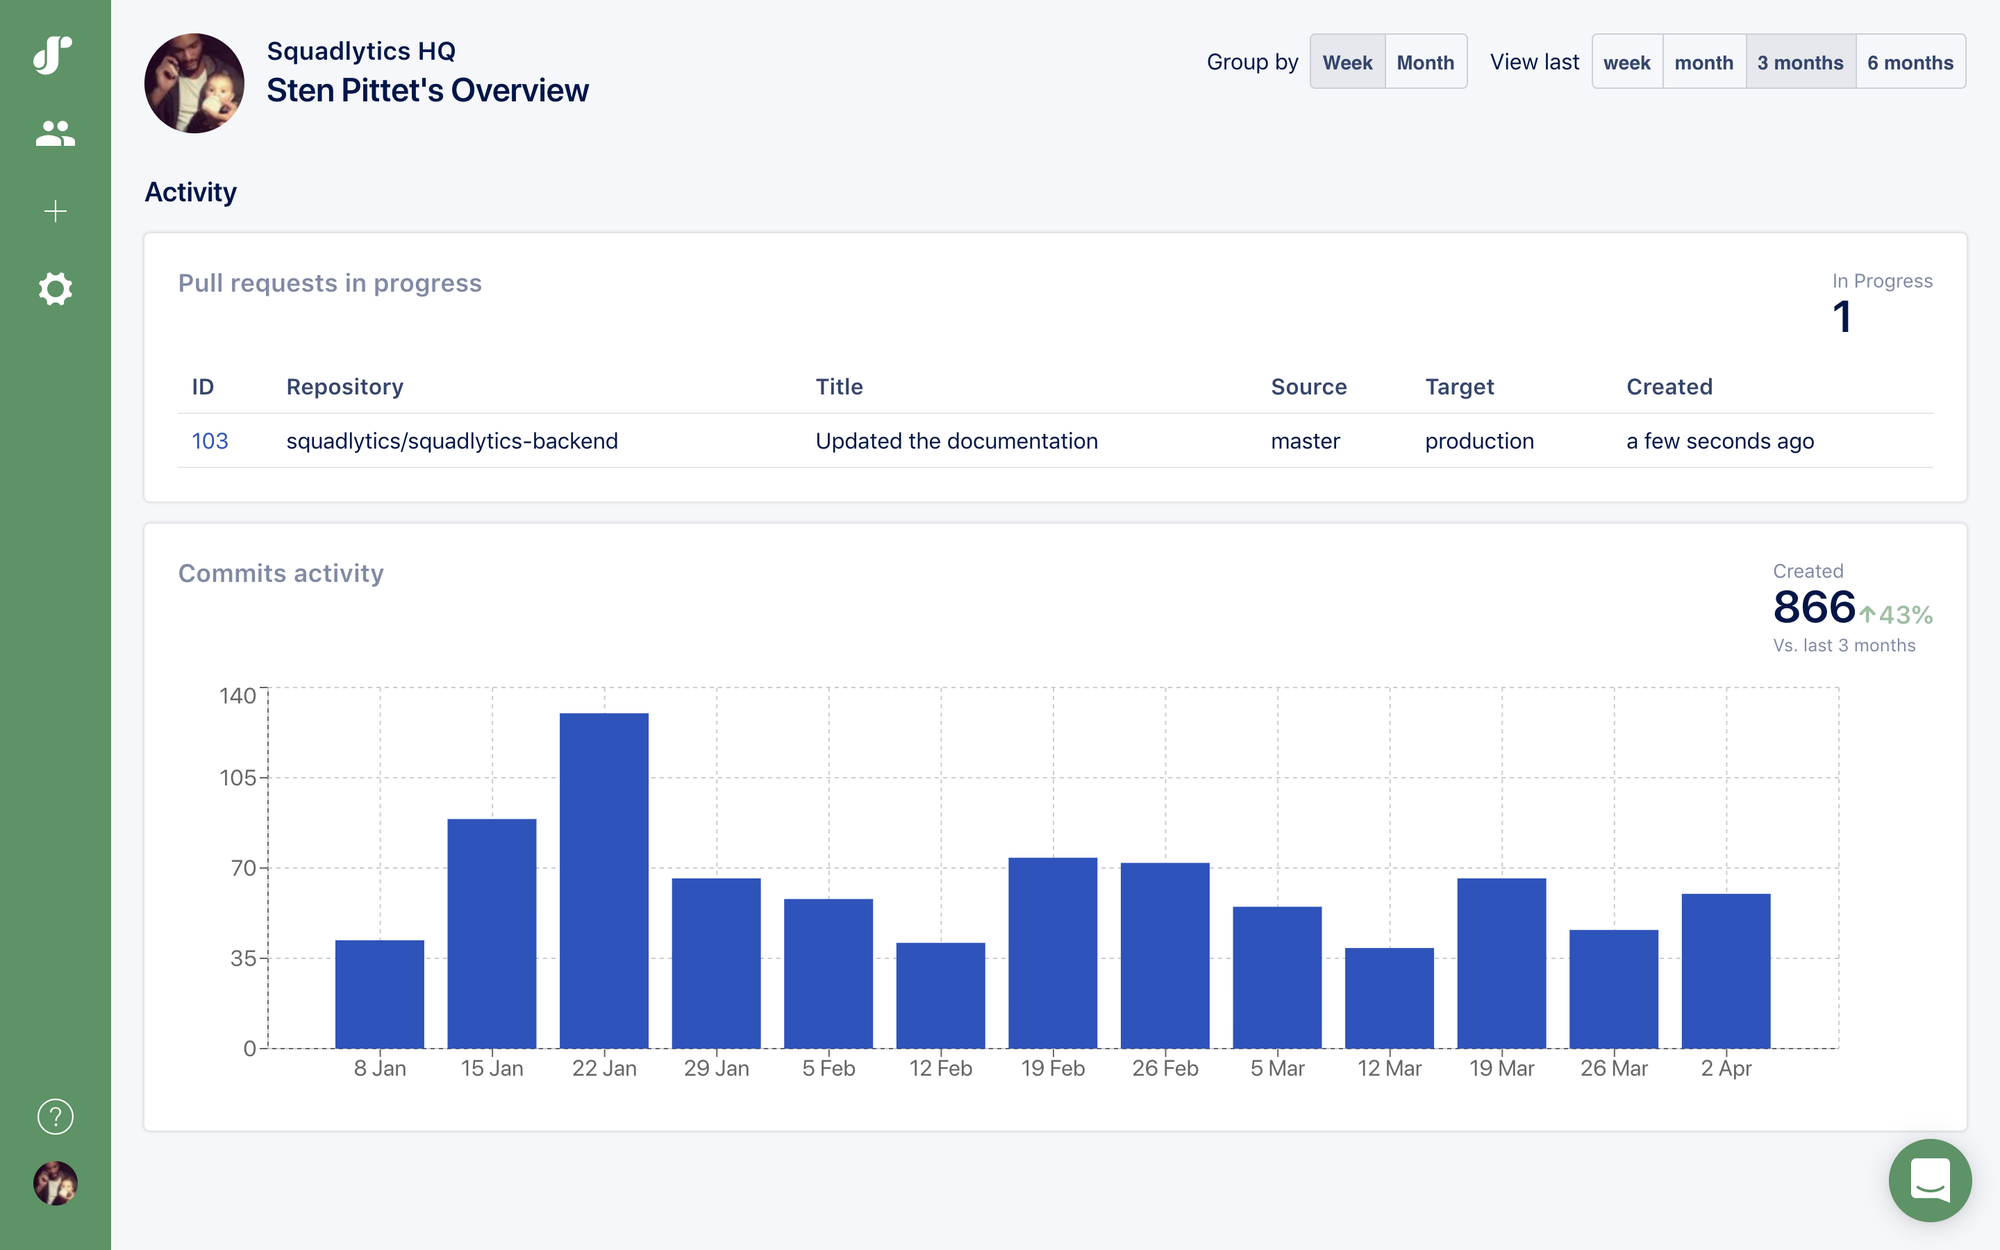The width and height of the screenshot is (2000, 1250).
Task: Click the Updated the documentation row title
Action: (x=956, y=441)
